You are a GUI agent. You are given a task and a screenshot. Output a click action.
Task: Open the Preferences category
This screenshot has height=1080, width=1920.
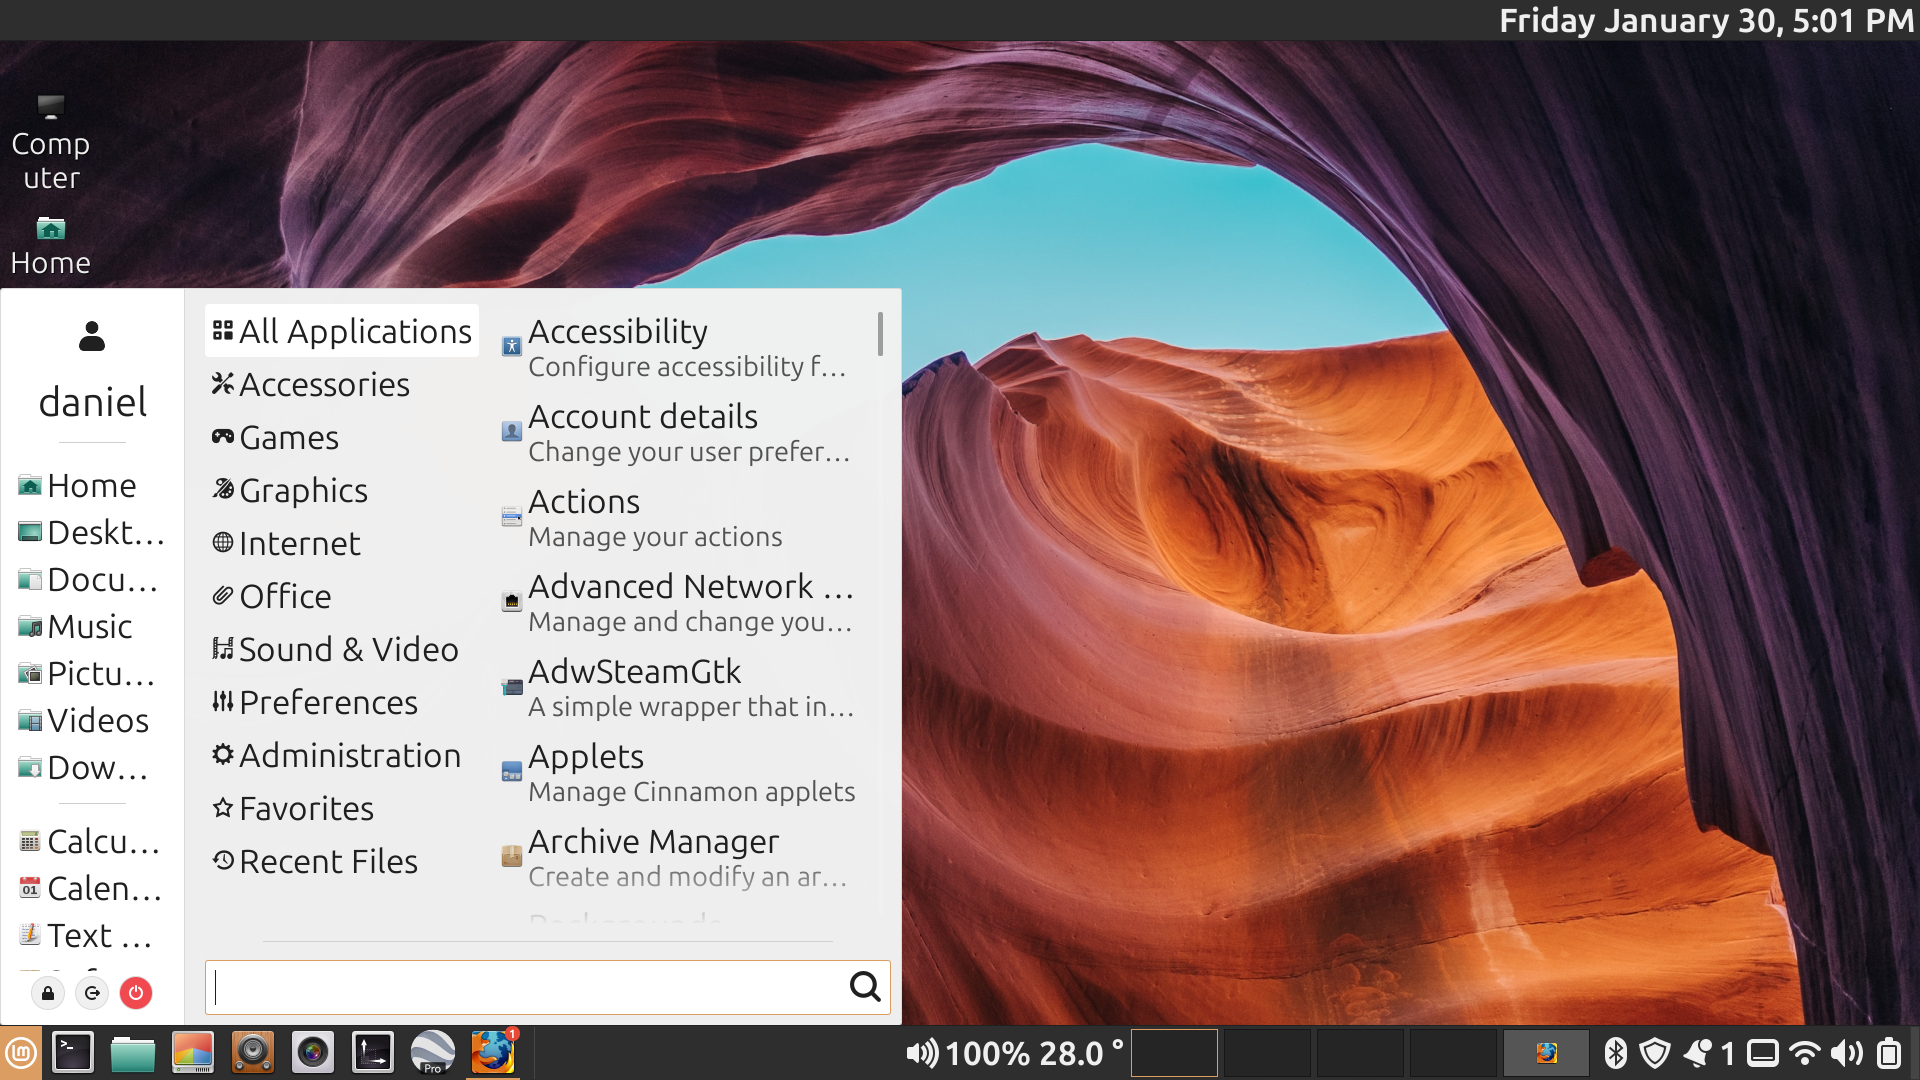point(317,703)
